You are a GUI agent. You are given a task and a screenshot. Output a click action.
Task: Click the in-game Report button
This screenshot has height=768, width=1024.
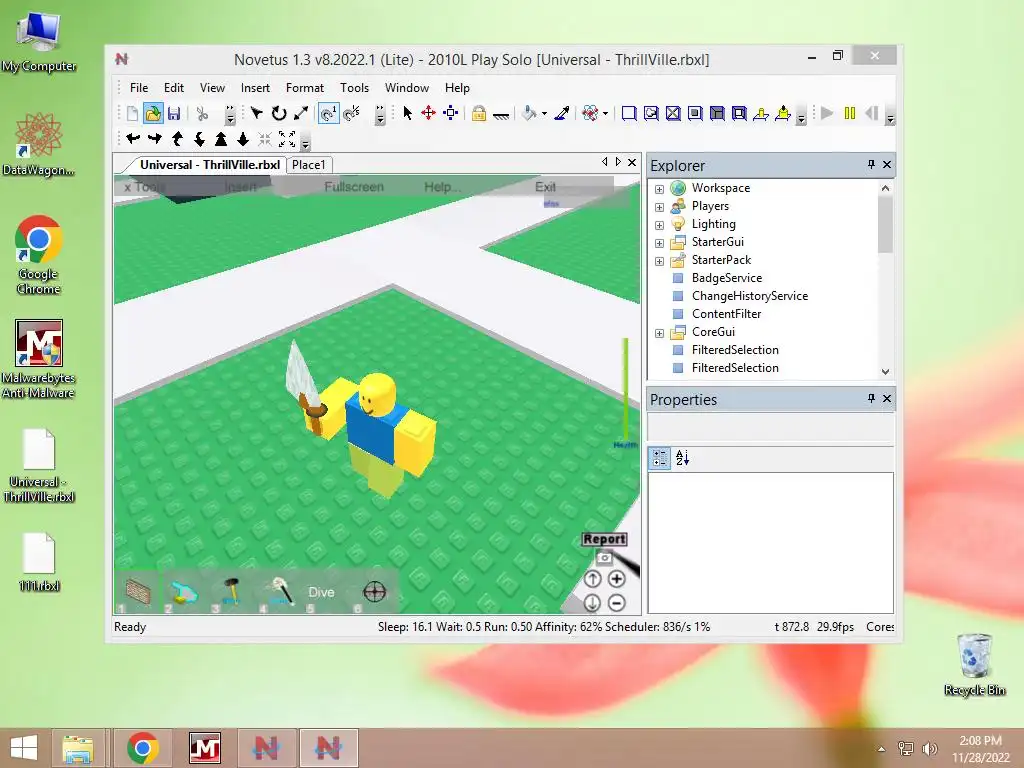pyautogui.click(x=605, y=539)
